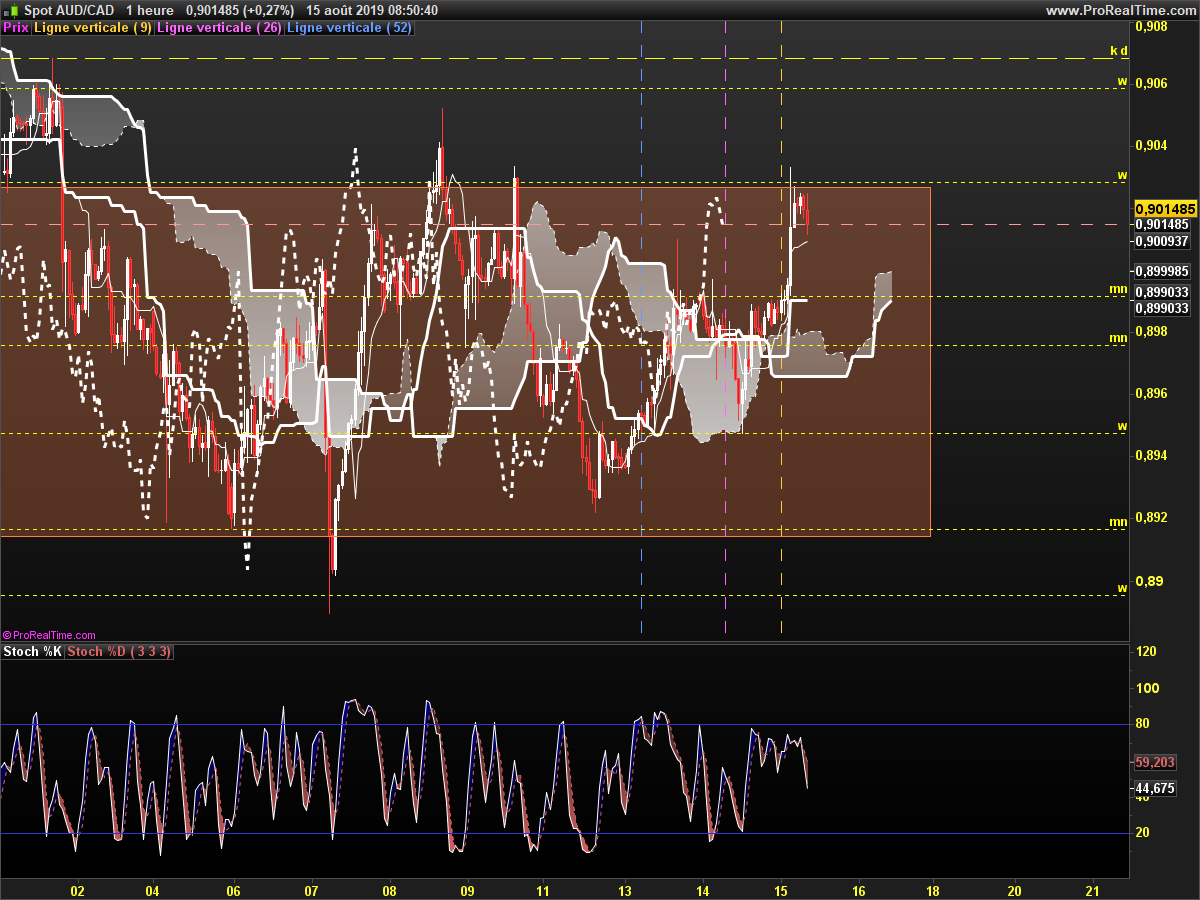Select the Ligne verticale (52) label
The image size is (1200, 900).
pyautogui.click(x=349, y=28)
